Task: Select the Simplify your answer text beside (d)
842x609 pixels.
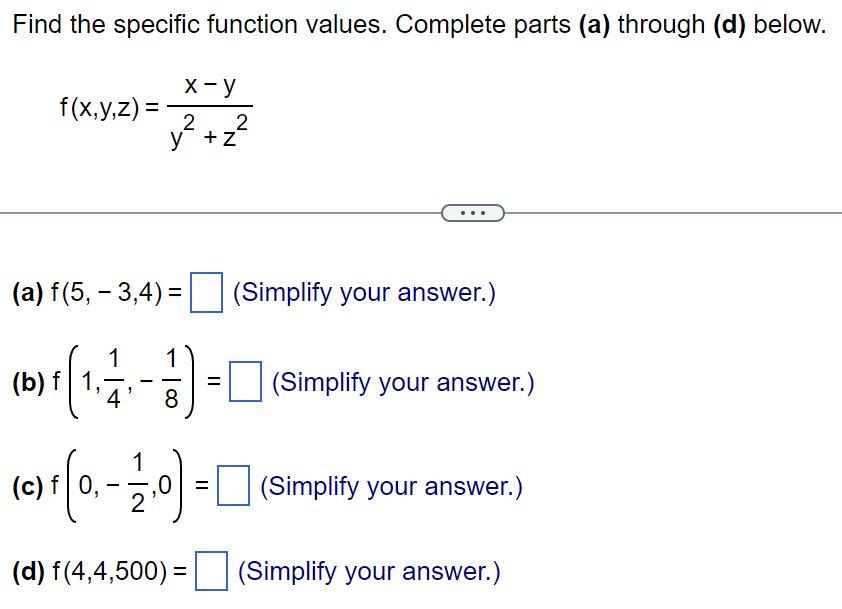Action: 368,571
